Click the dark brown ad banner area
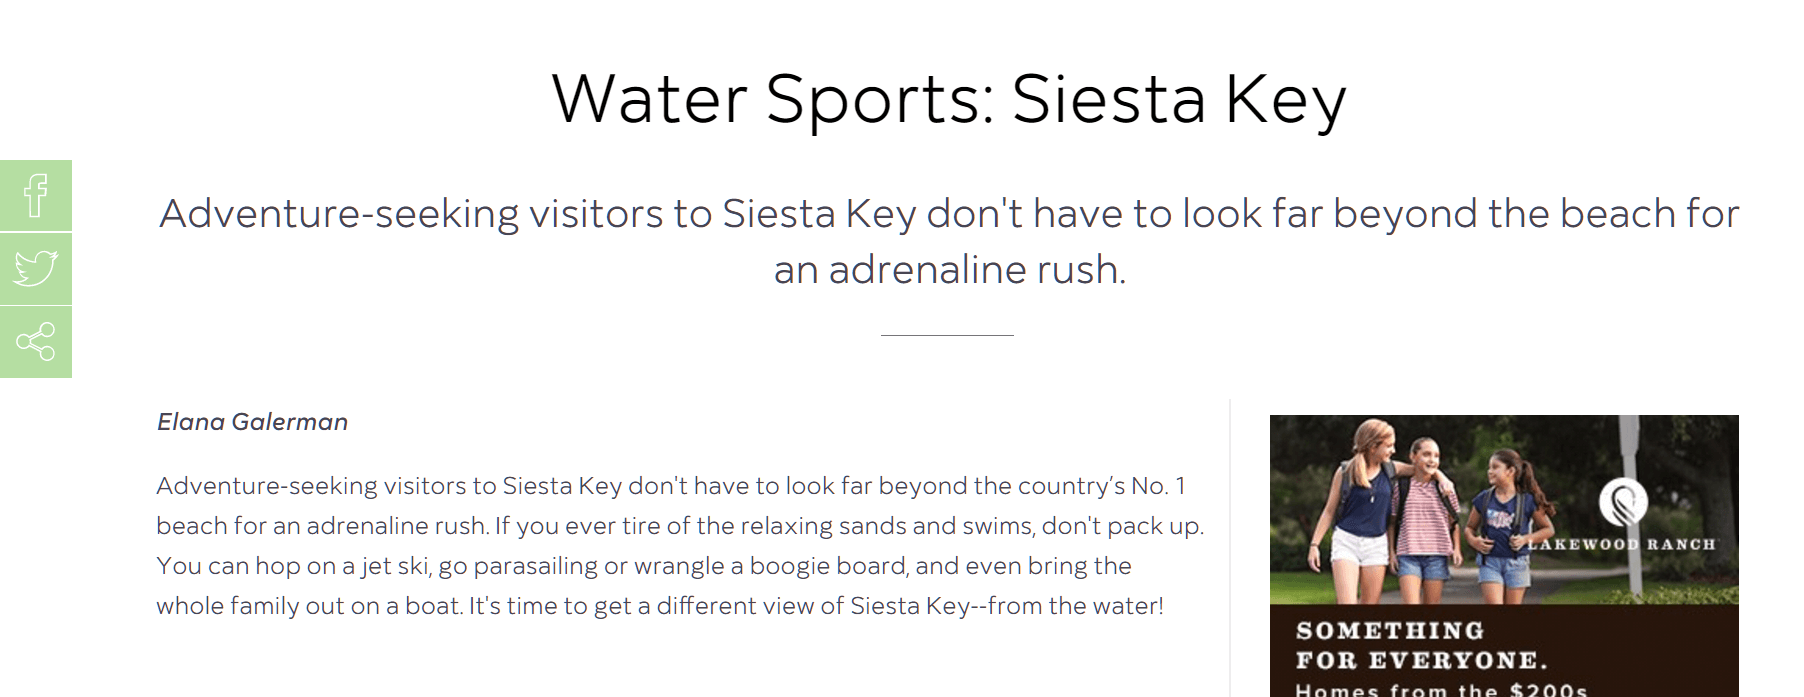The image size is (1804, 697). pos(1504,650)
